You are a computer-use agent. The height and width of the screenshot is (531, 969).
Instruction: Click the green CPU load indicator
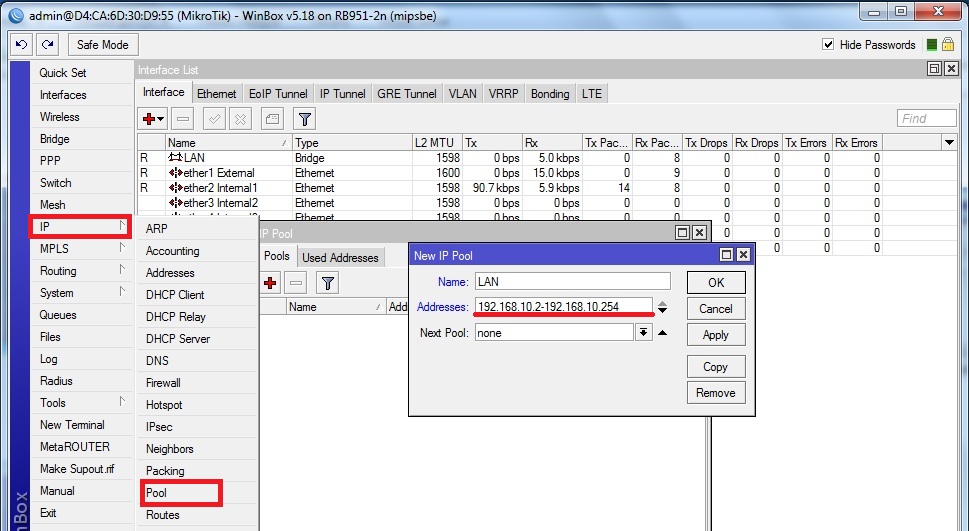coord(931,45)
